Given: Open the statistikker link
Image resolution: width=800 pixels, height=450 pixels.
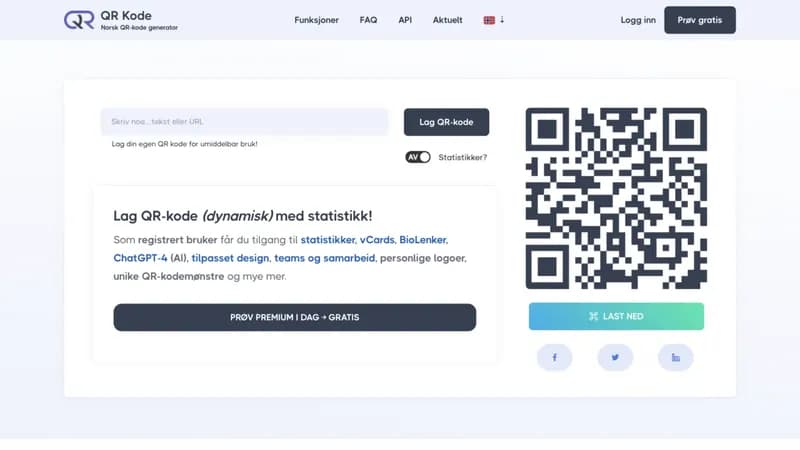Looking at the screenshot, I should [x=328, y=240].
